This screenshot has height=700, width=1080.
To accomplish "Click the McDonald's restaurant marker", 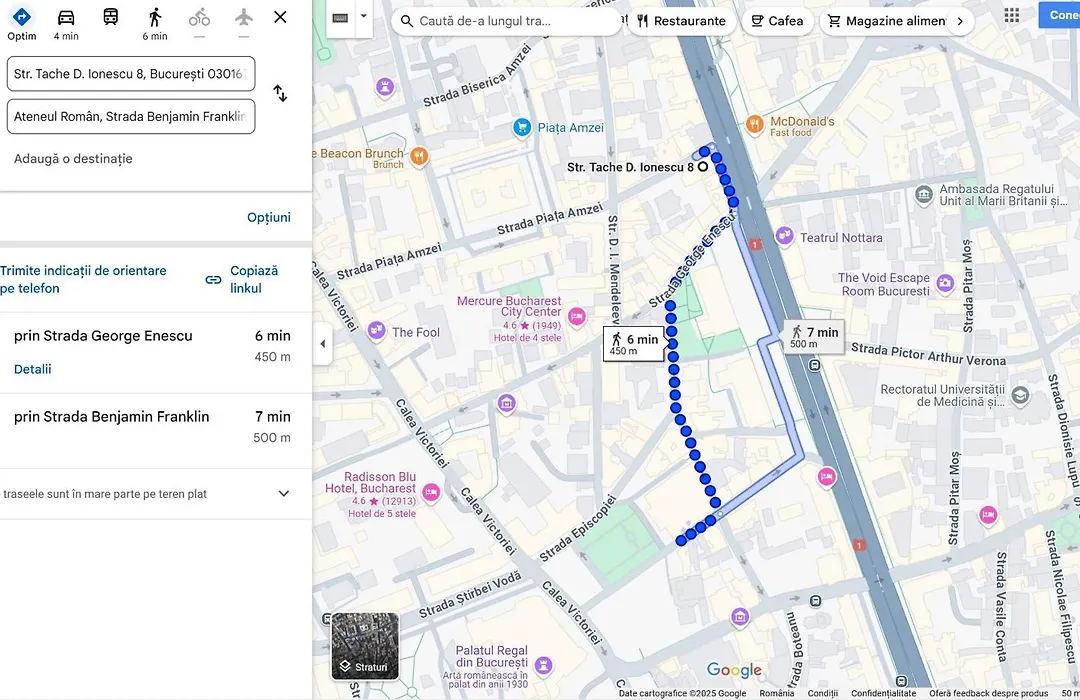I will tap(755, 125).
